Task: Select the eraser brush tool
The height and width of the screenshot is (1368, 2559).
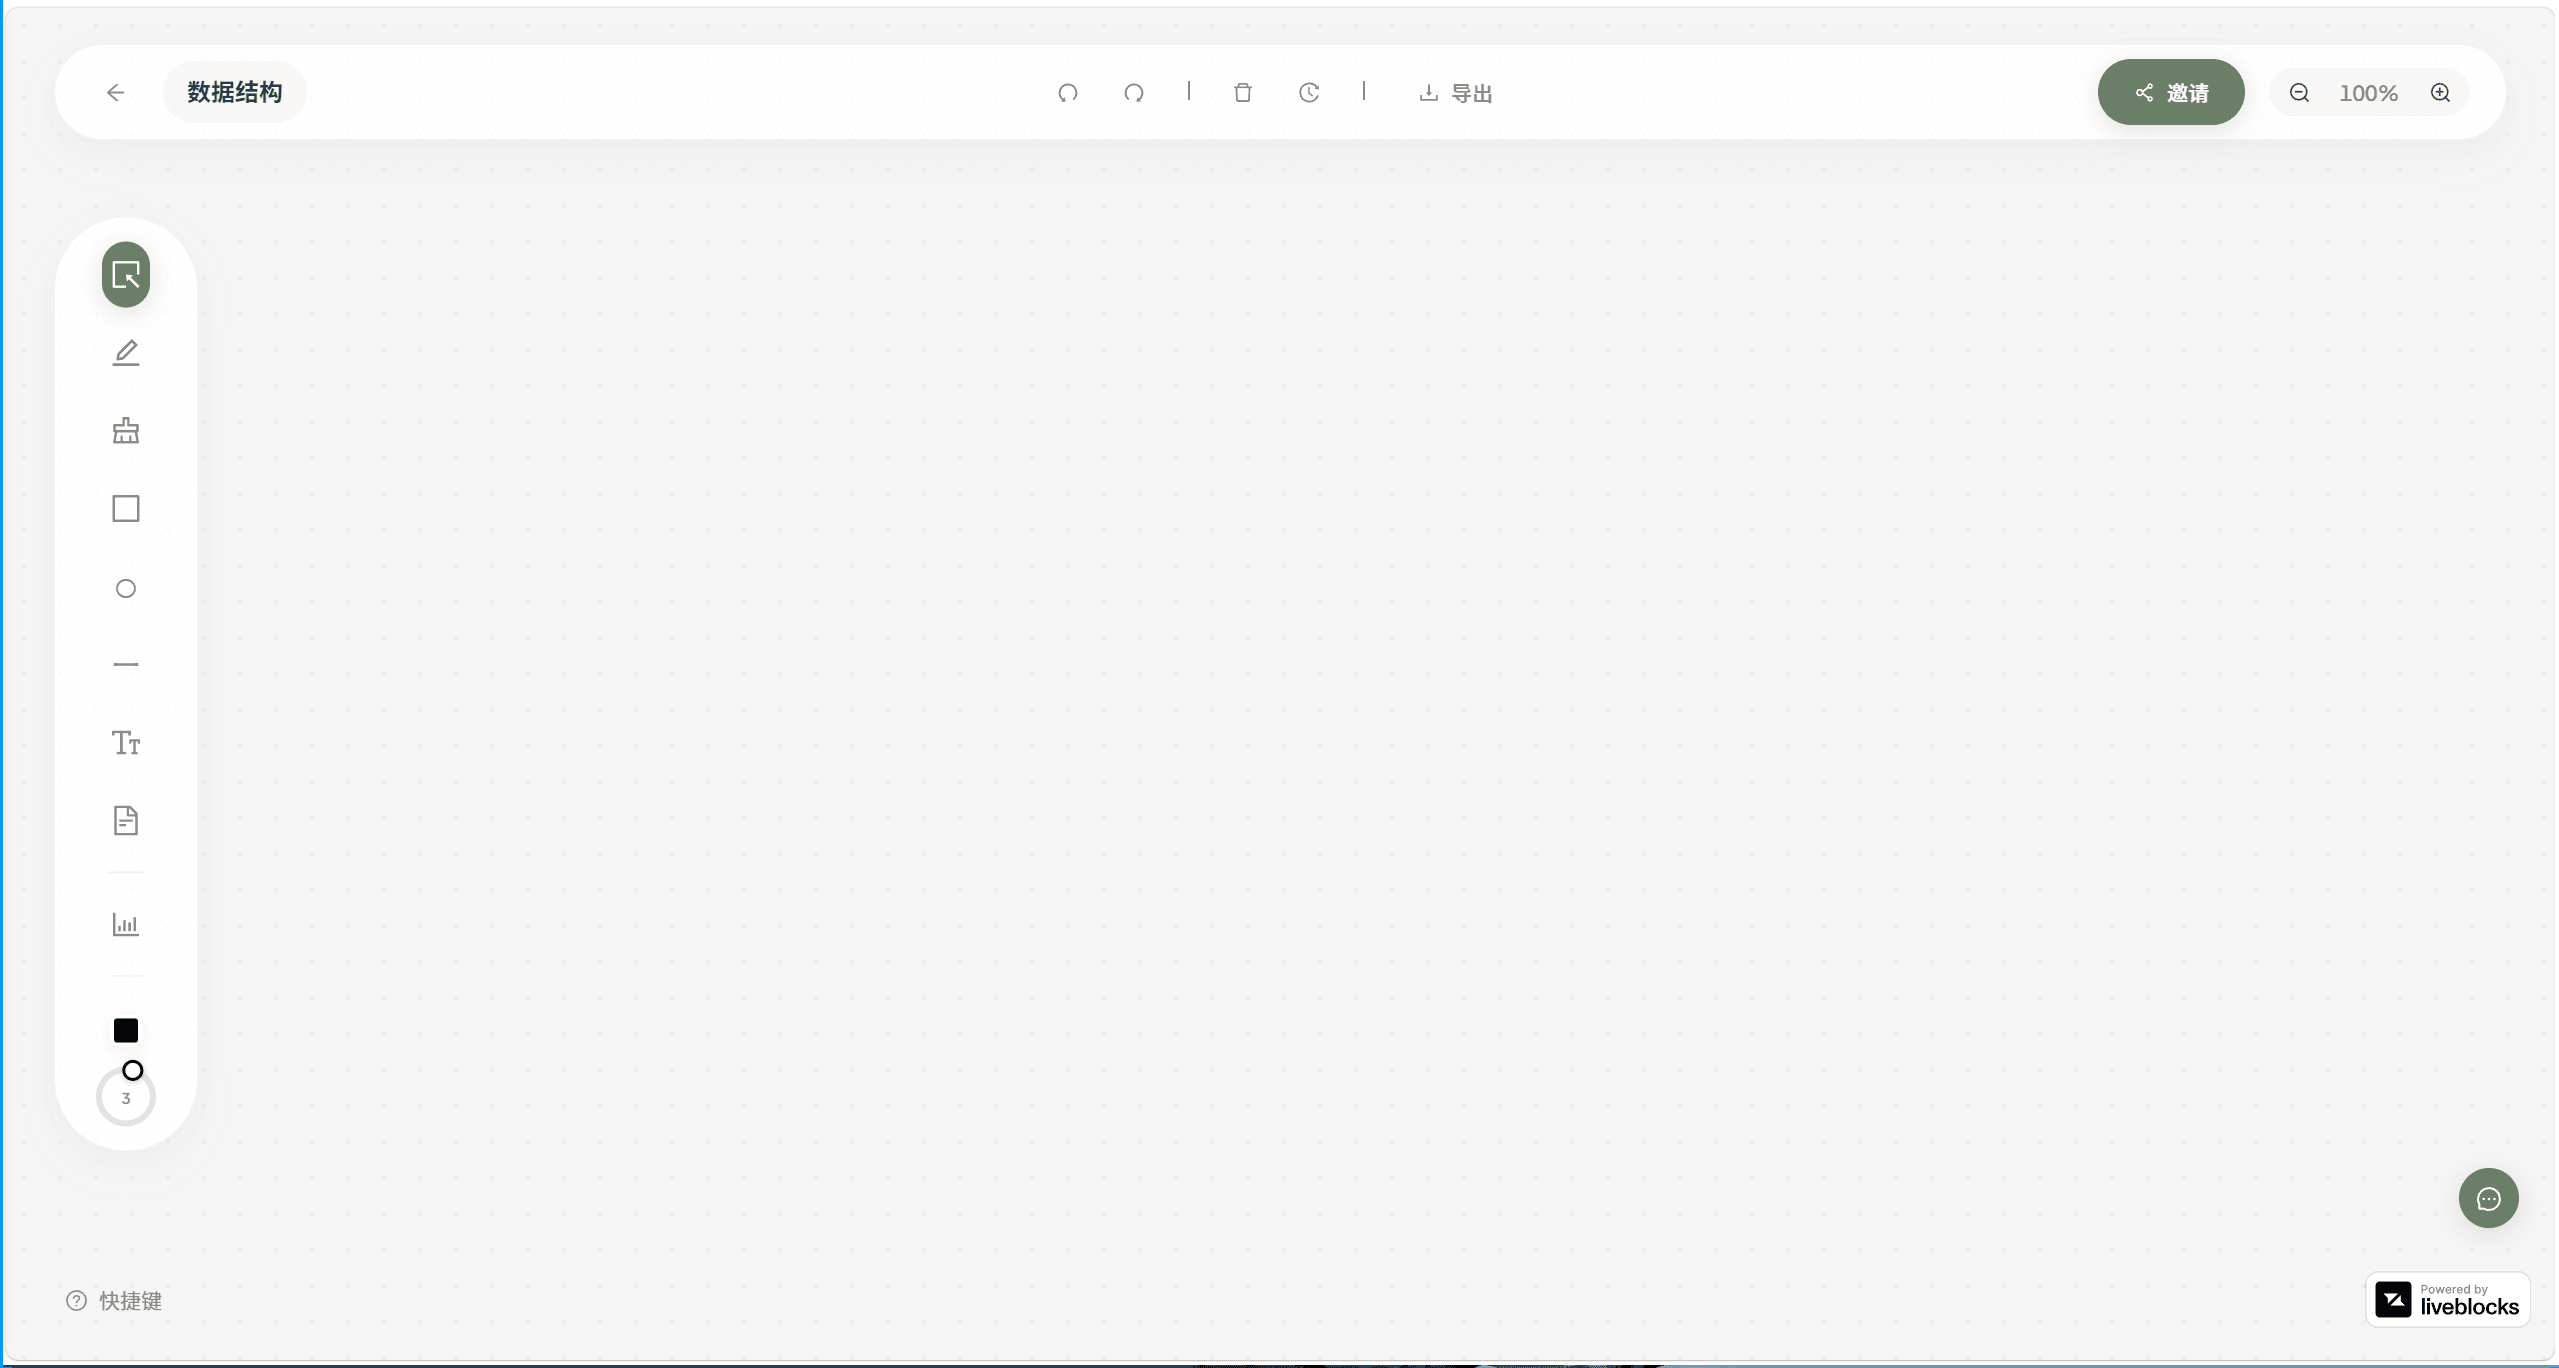Action: tap(126, 431)
